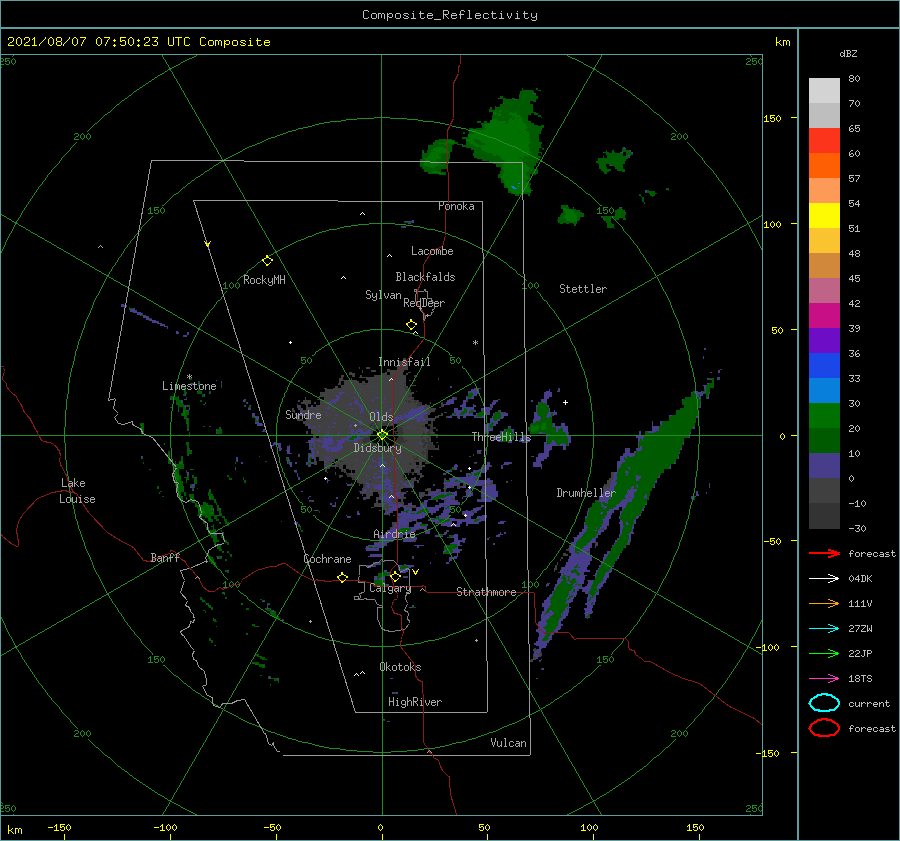900x841 pixels.
Task: Click the Sylvan label on the map
Action: [383, 295]
